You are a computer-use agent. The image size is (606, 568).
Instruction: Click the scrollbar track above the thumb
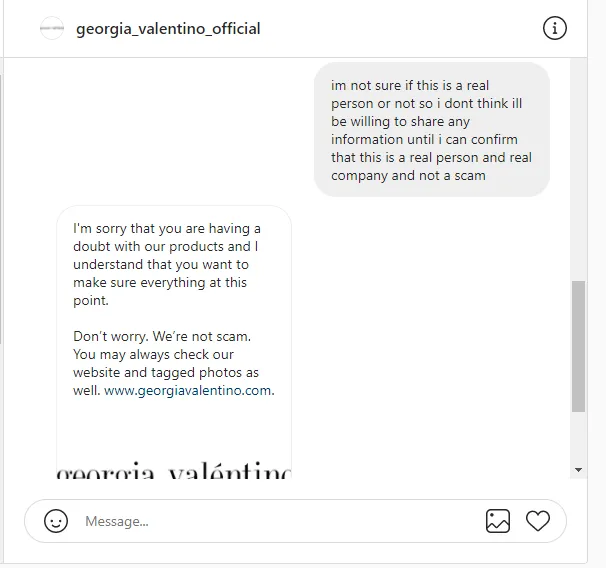pos(578,170)
